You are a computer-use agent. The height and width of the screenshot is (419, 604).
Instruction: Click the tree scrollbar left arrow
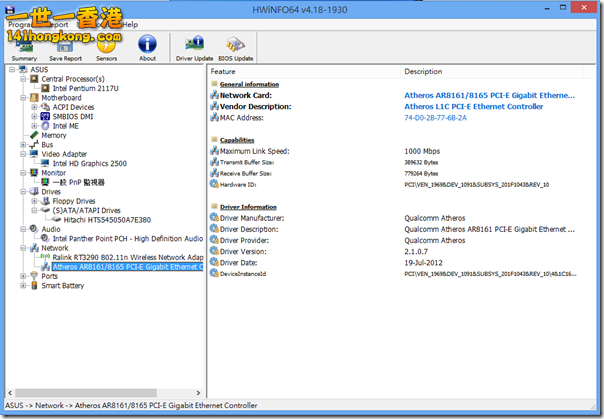[x=10, y=393]
